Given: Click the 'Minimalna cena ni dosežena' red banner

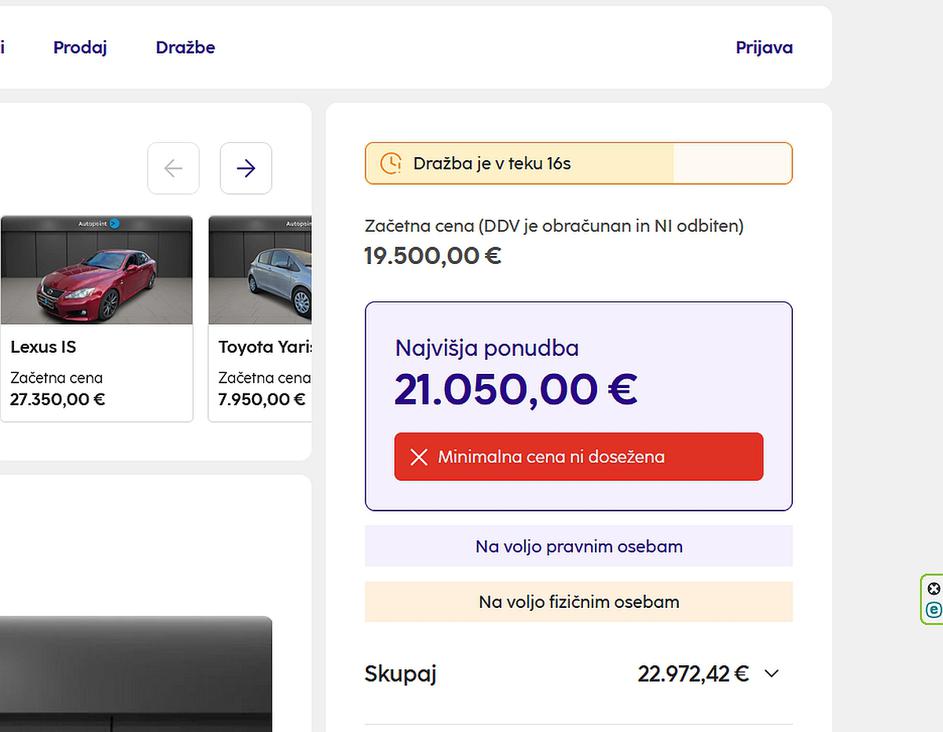Looking at the screenshot, I should click(578, 457).
